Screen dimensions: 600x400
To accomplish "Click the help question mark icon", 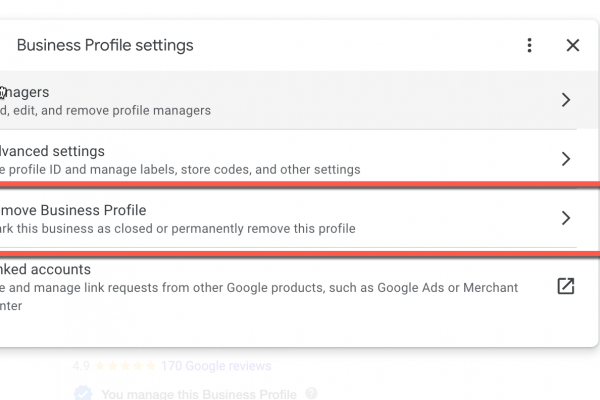I will (311, 394).
